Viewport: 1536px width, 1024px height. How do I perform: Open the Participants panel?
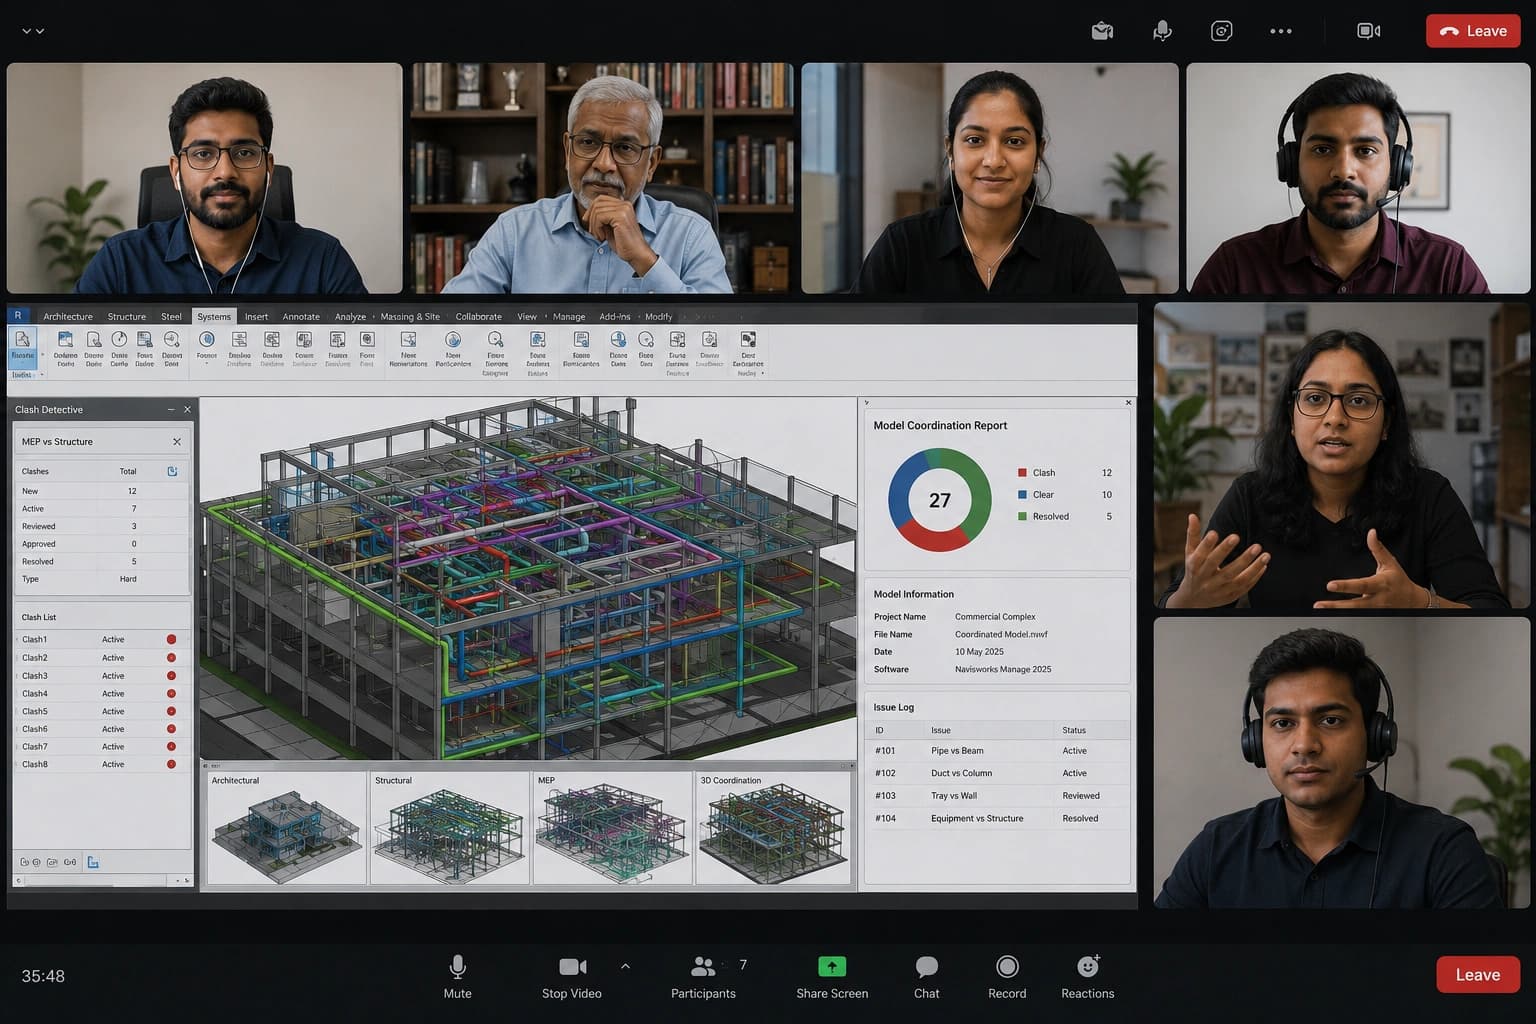[703, 977]
